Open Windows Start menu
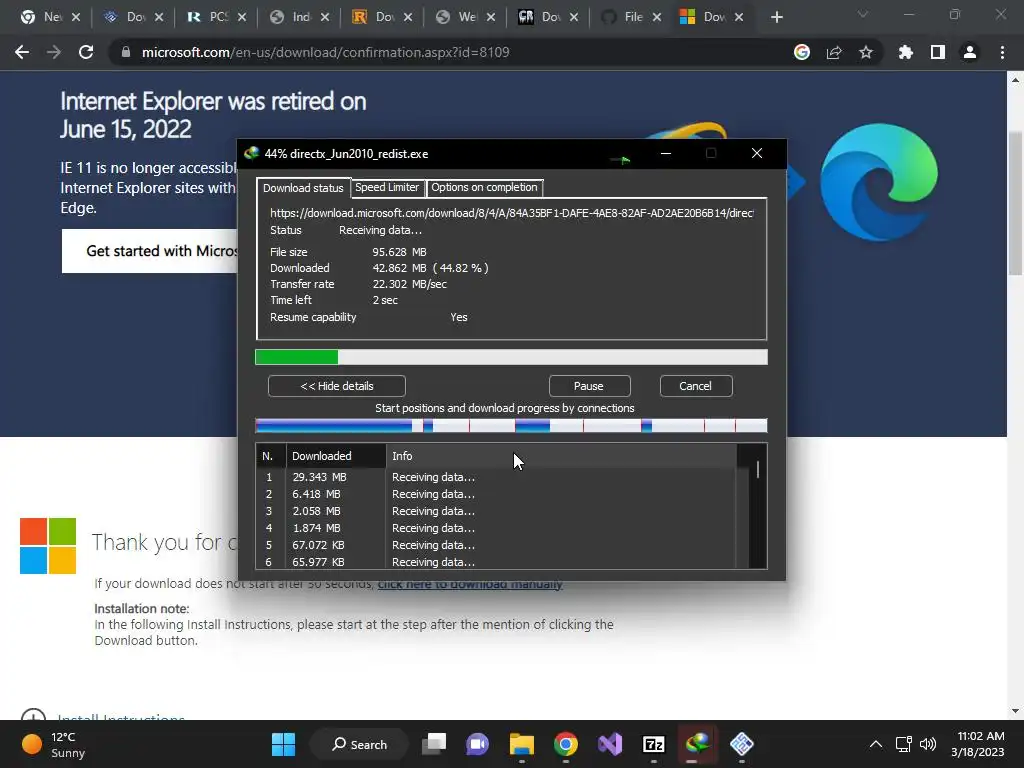Viewport: 1024px width, 768px height. [283, 744]
